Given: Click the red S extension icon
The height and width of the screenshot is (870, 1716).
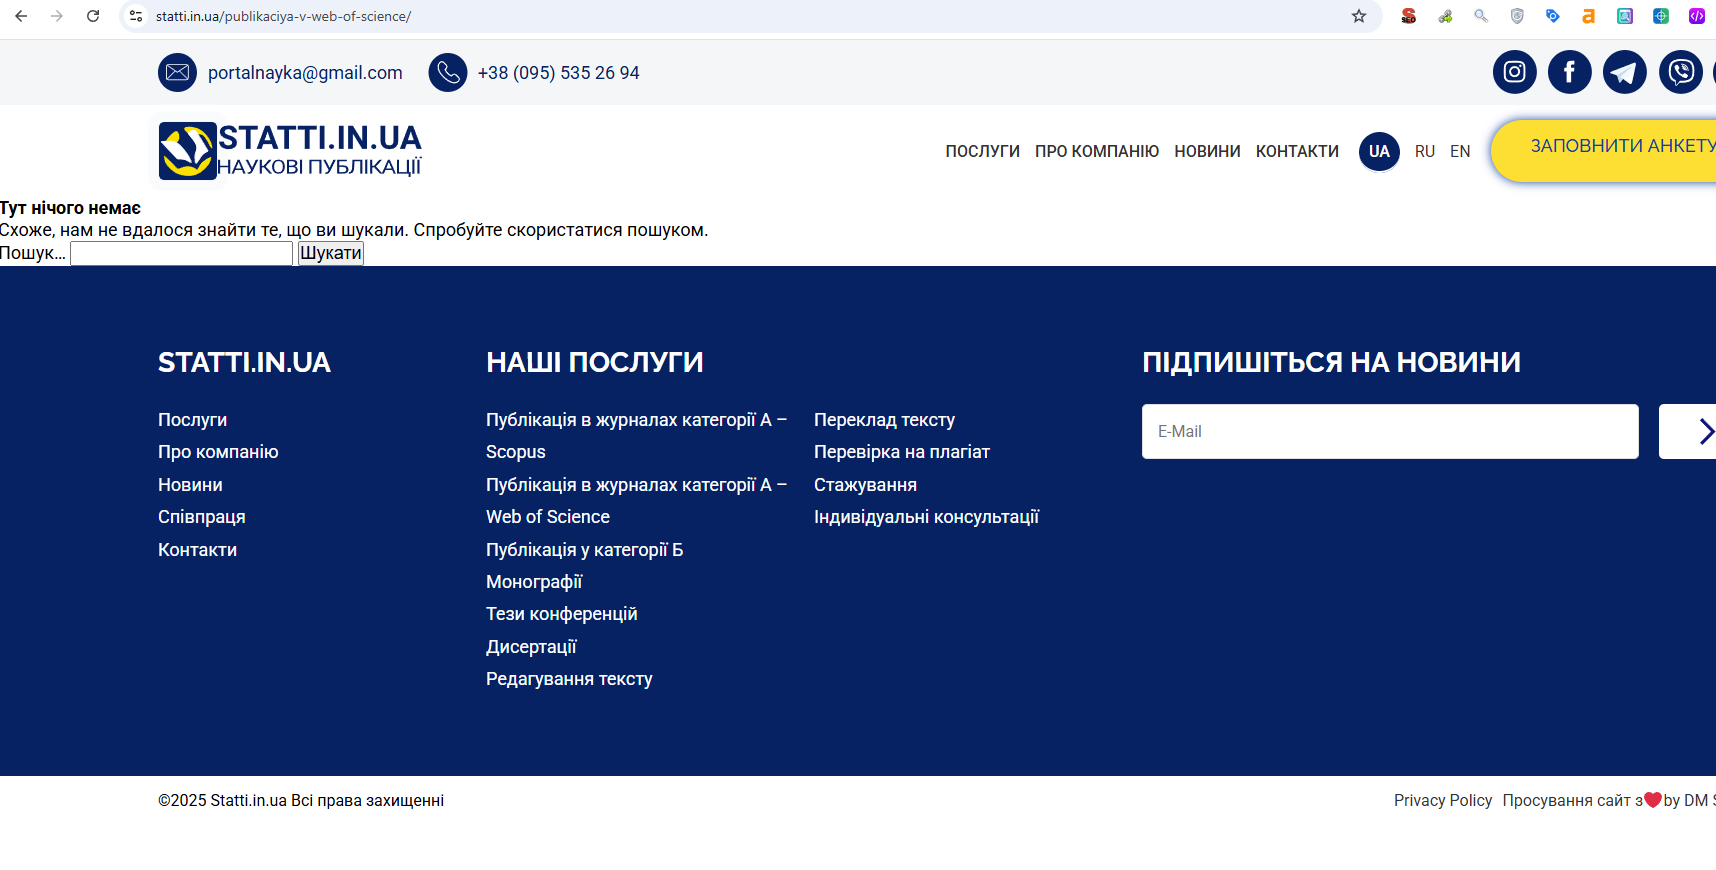Looking at the screenshot, I should (x=1409, y=16).
